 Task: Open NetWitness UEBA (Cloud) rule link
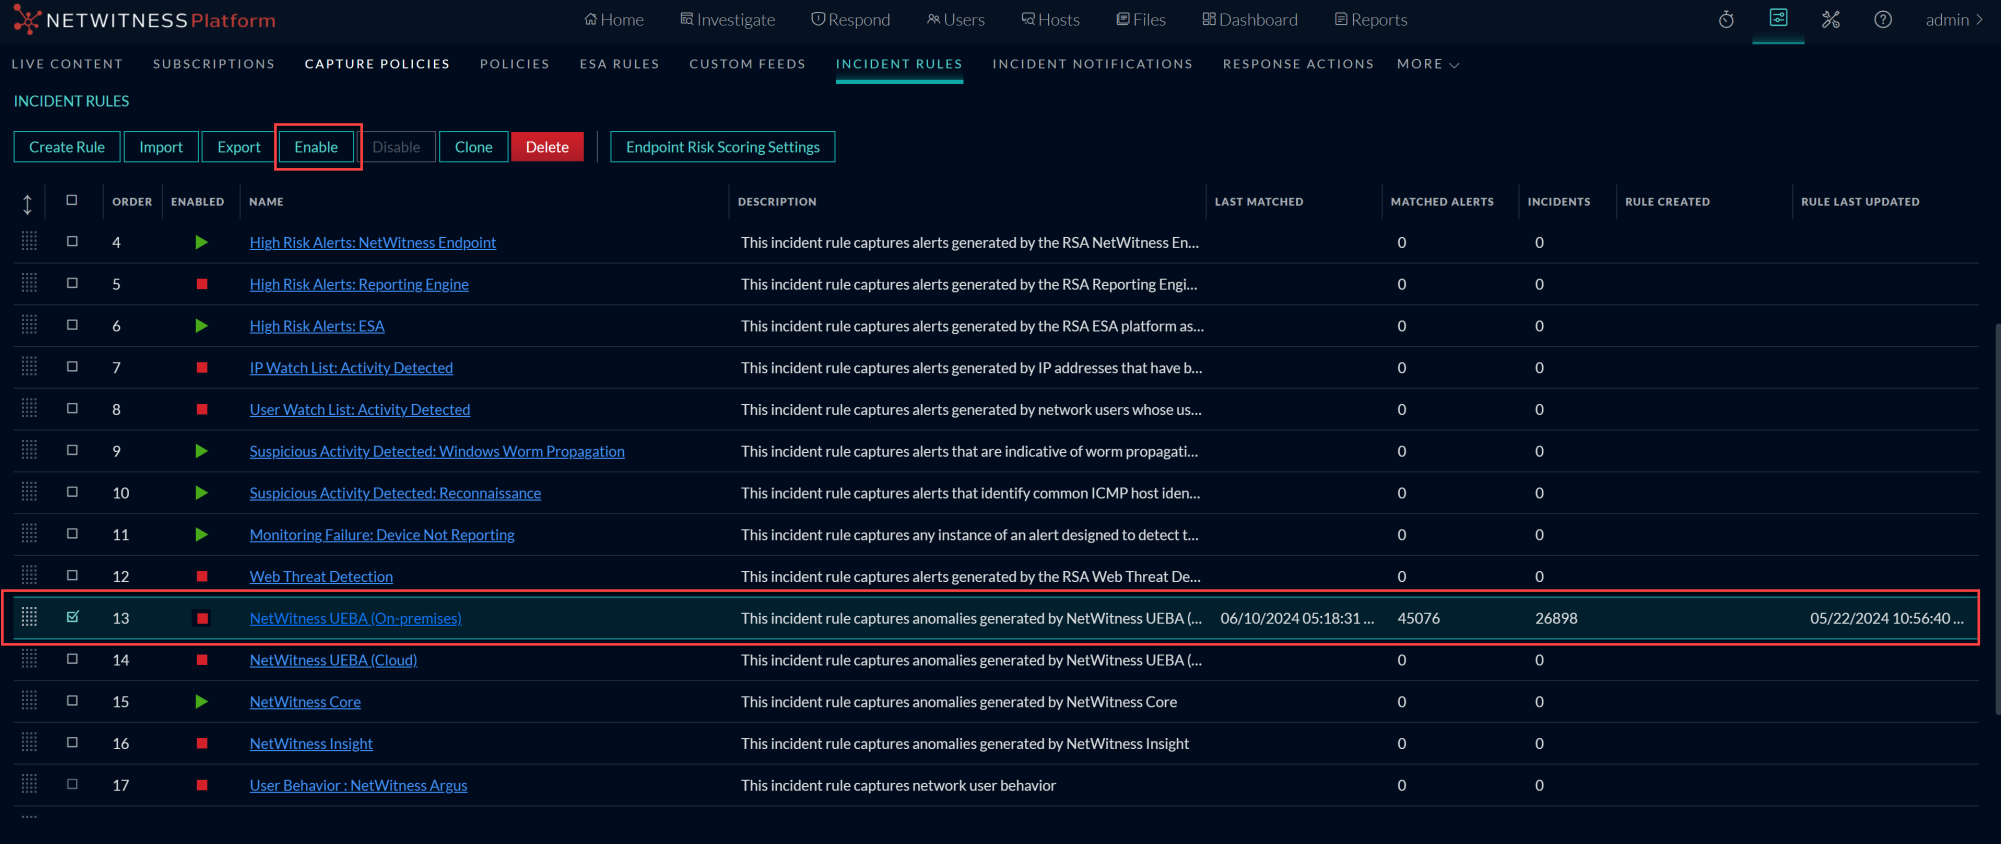coord(333,660)
